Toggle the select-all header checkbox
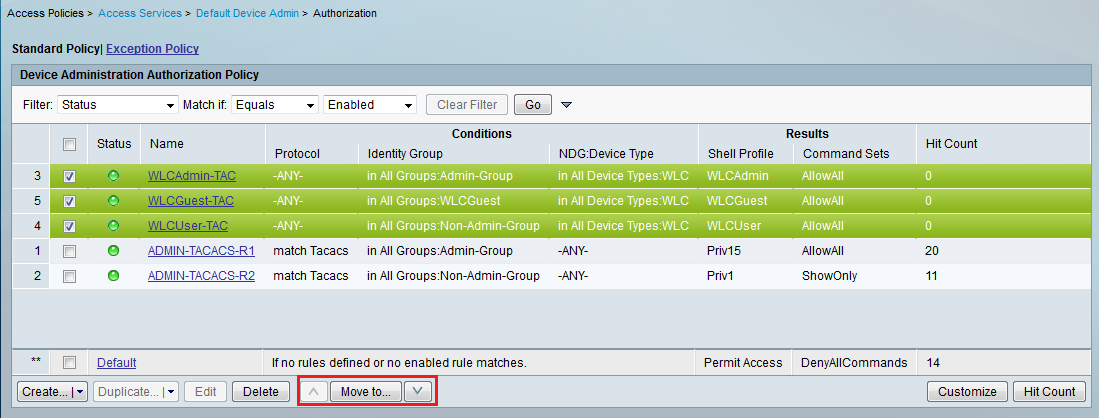This screenshot has height=418, width=1099. tap(69, 144)
